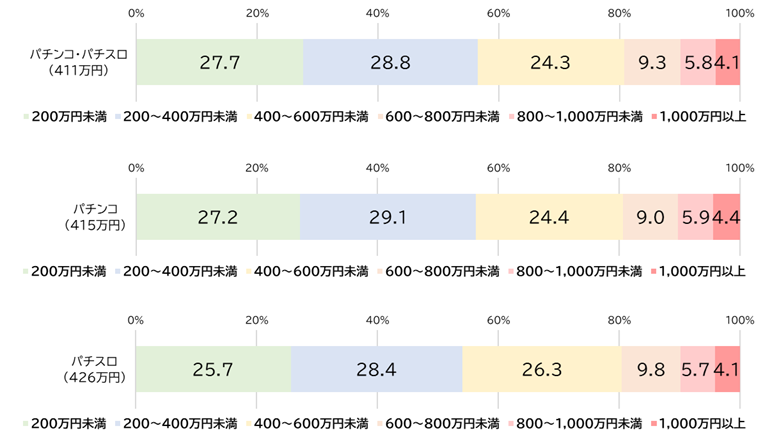Click the 9.3 segment in top bar
763x442 pixels.
652,62
